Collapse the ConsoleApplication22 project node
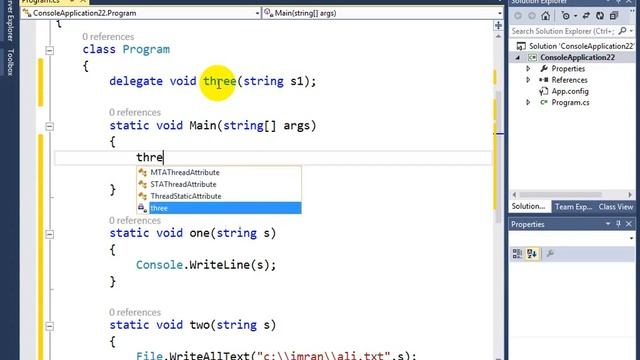This screenshot has width=640, height=360. coord(518,58)
